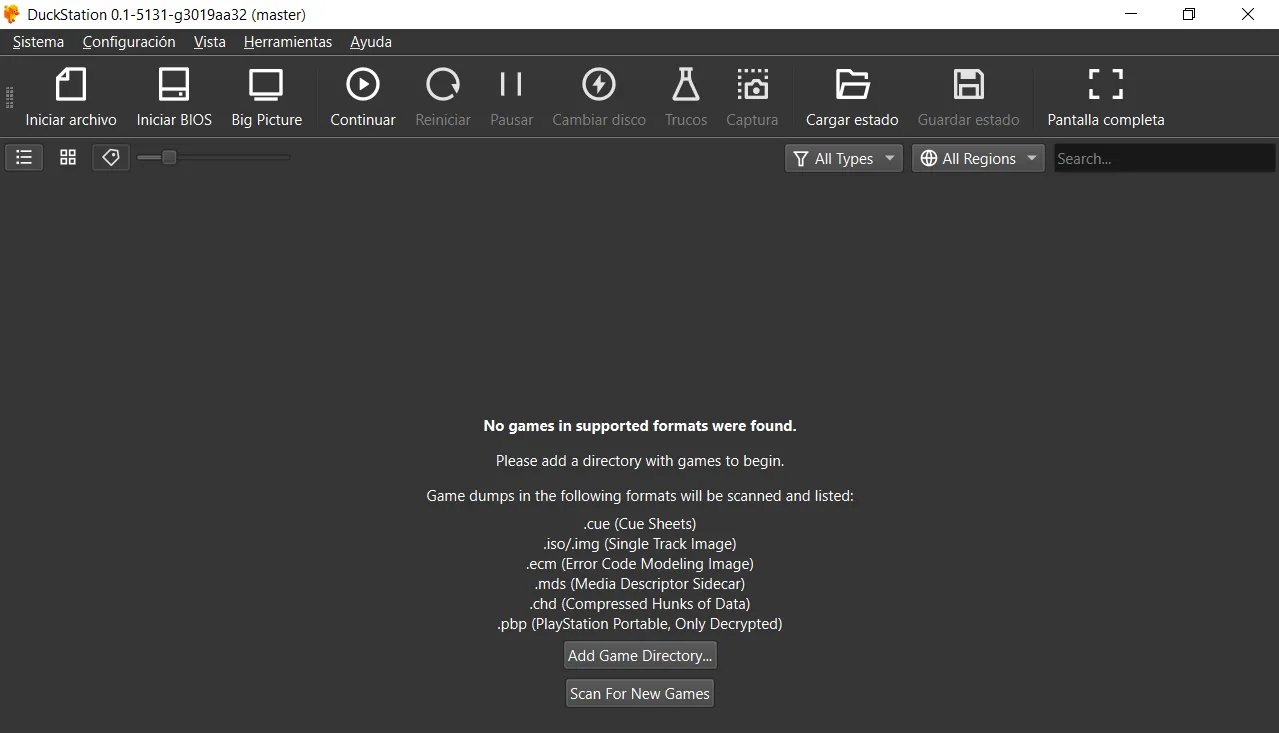Take a screenshot with Captura

pyautogui.click(x=752, y=85)
